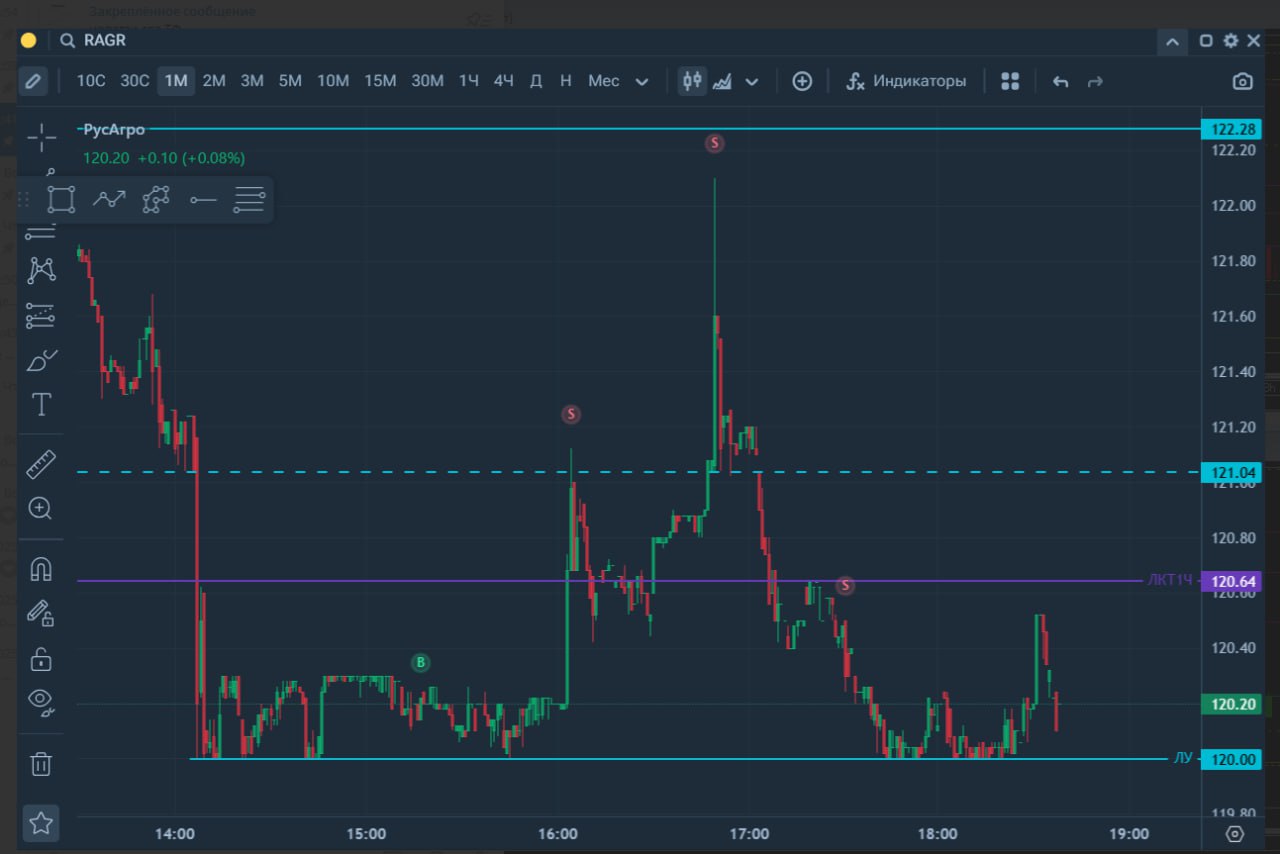This screenshot has width=1280, height=854.
Task: Click the undo arrow button
Action: pyautogui.click(x=1060, y=81)
